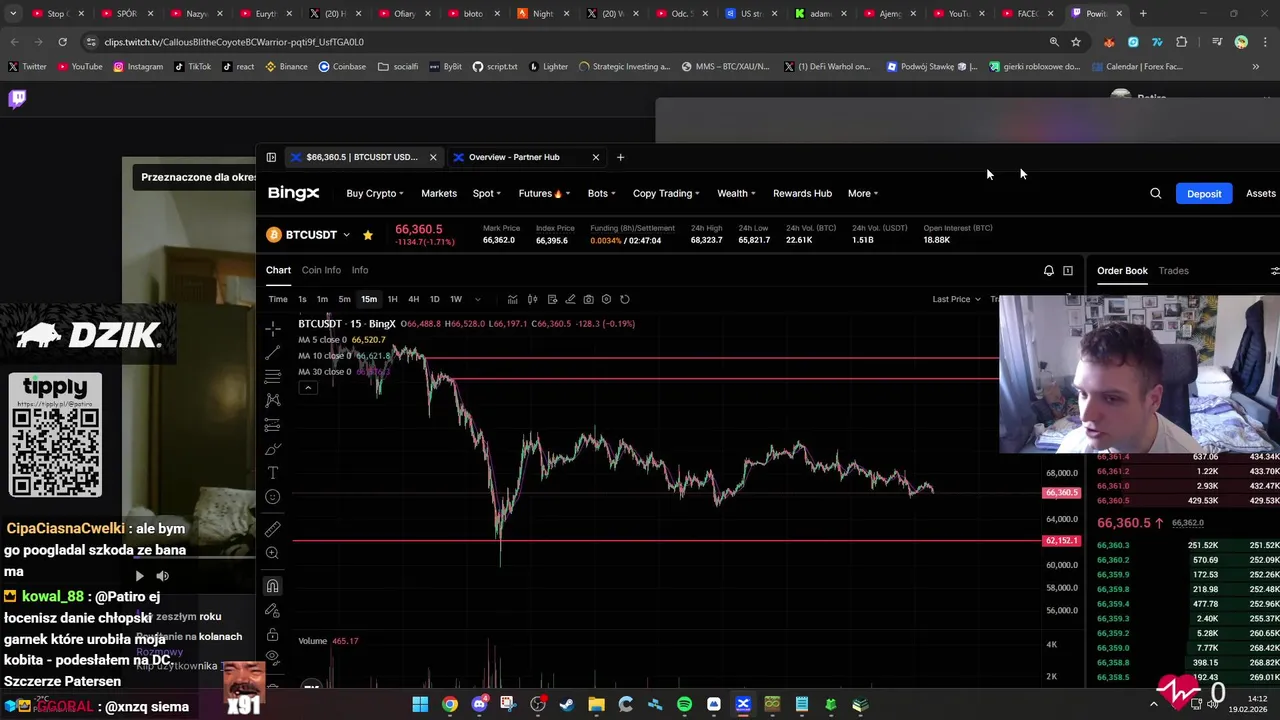Select the 5m timeframe

(344, 299)
